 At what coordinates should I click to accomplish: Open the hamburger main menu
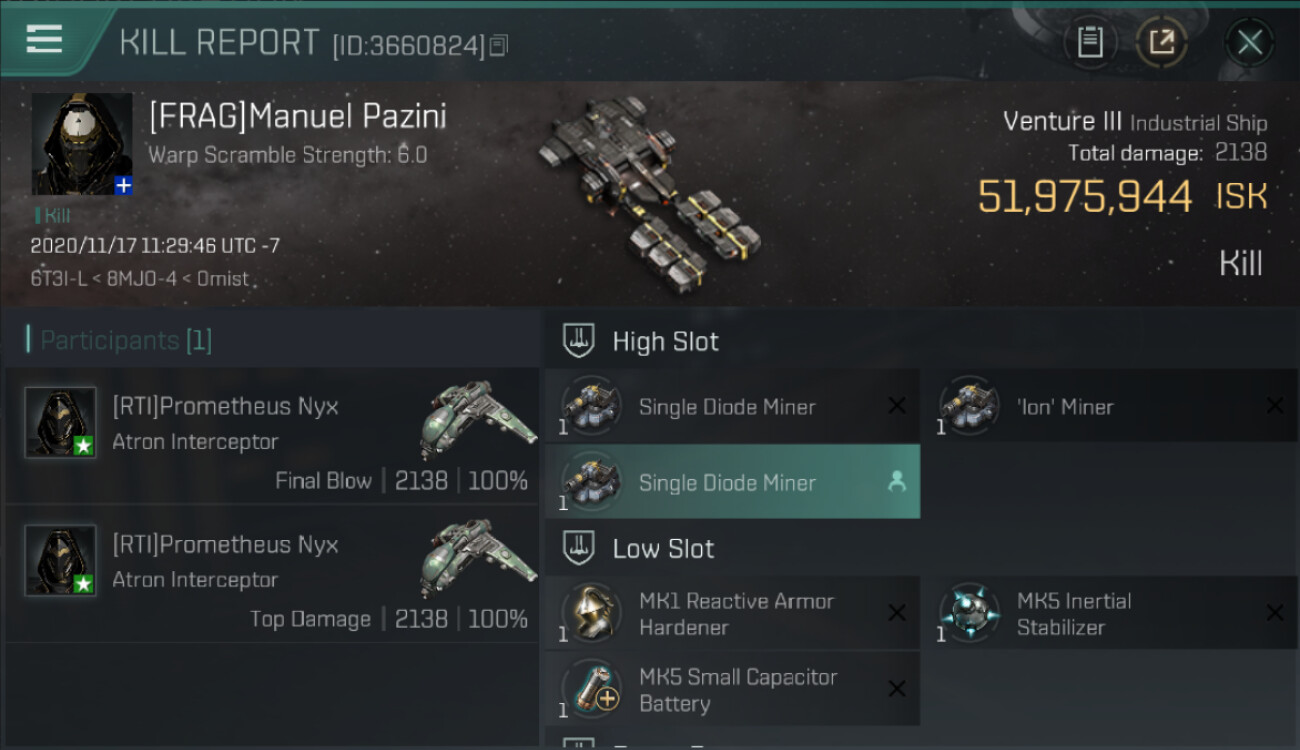coord(45,40)
